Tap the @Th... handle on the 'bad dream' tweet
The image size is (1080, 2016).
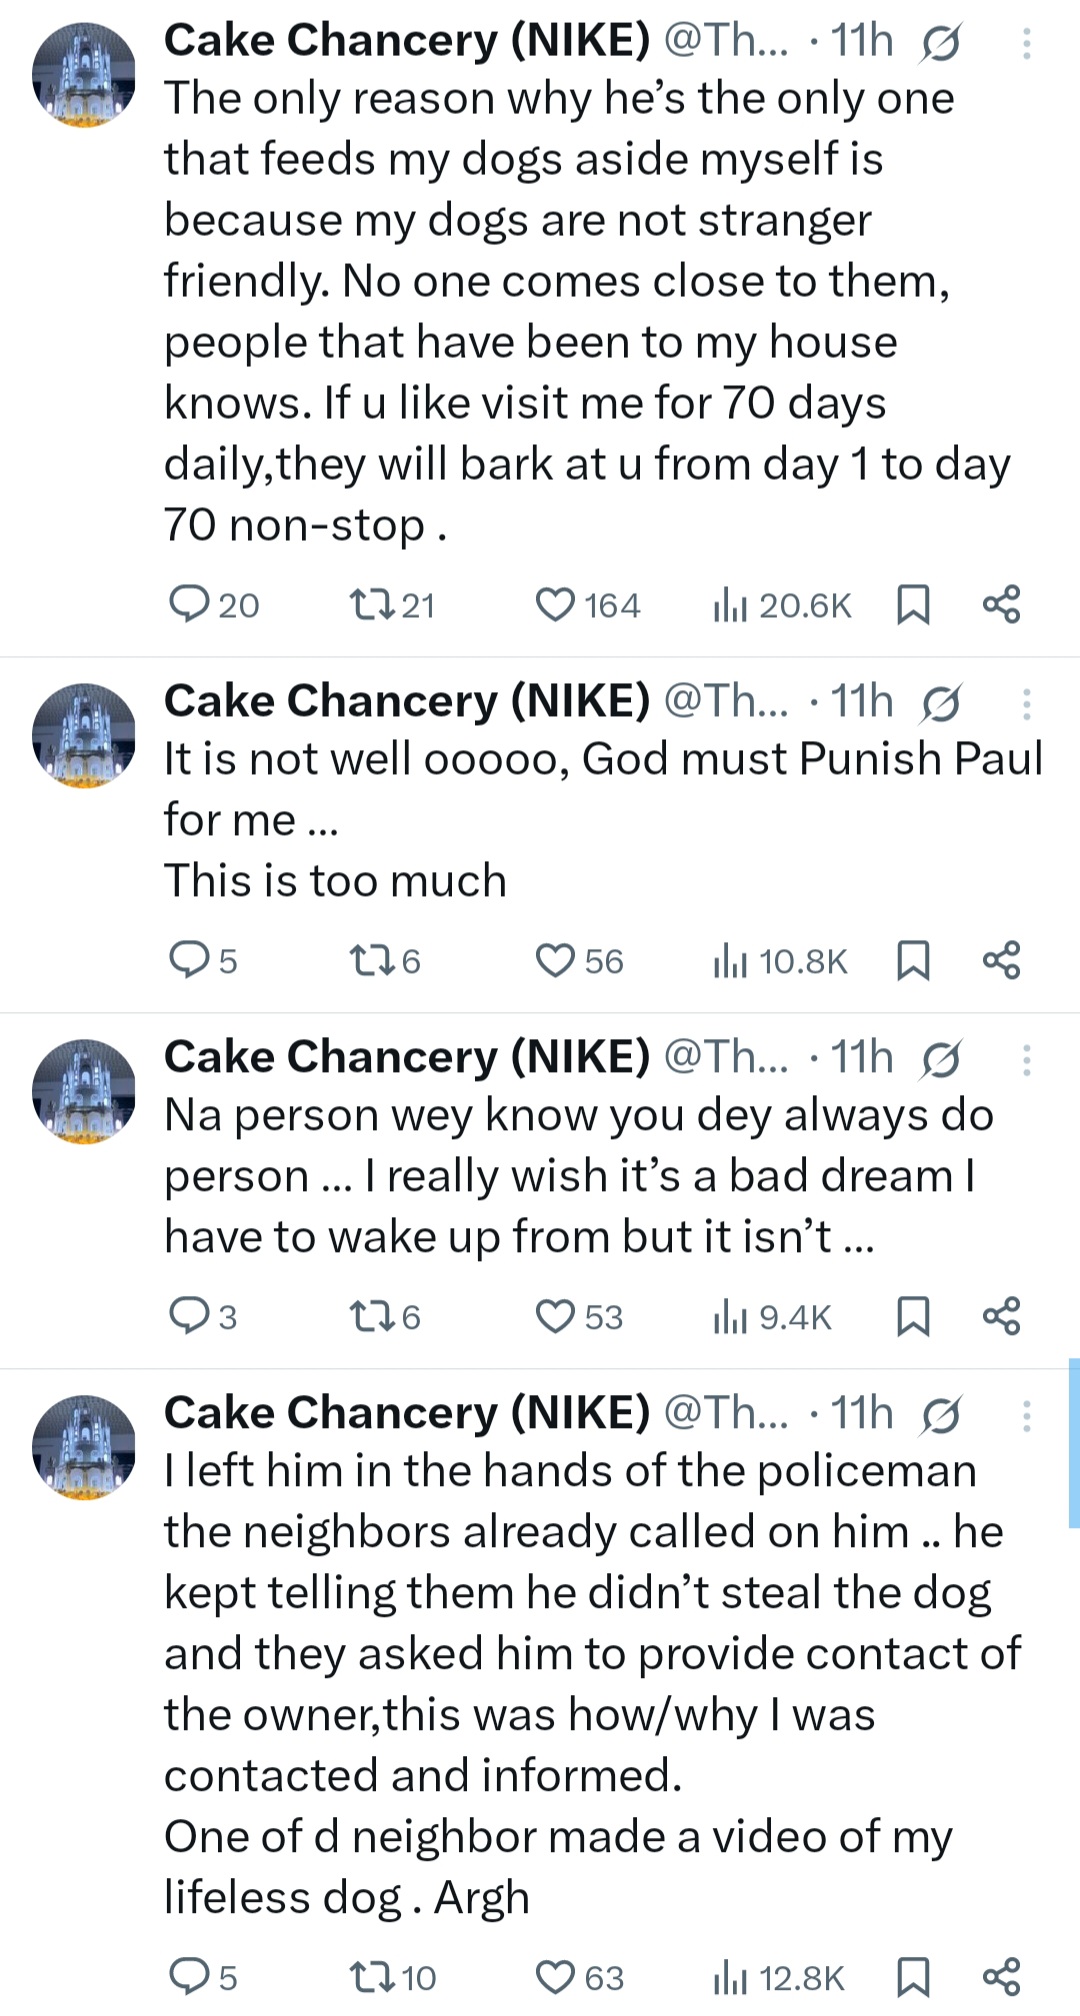pos(726,1058)
